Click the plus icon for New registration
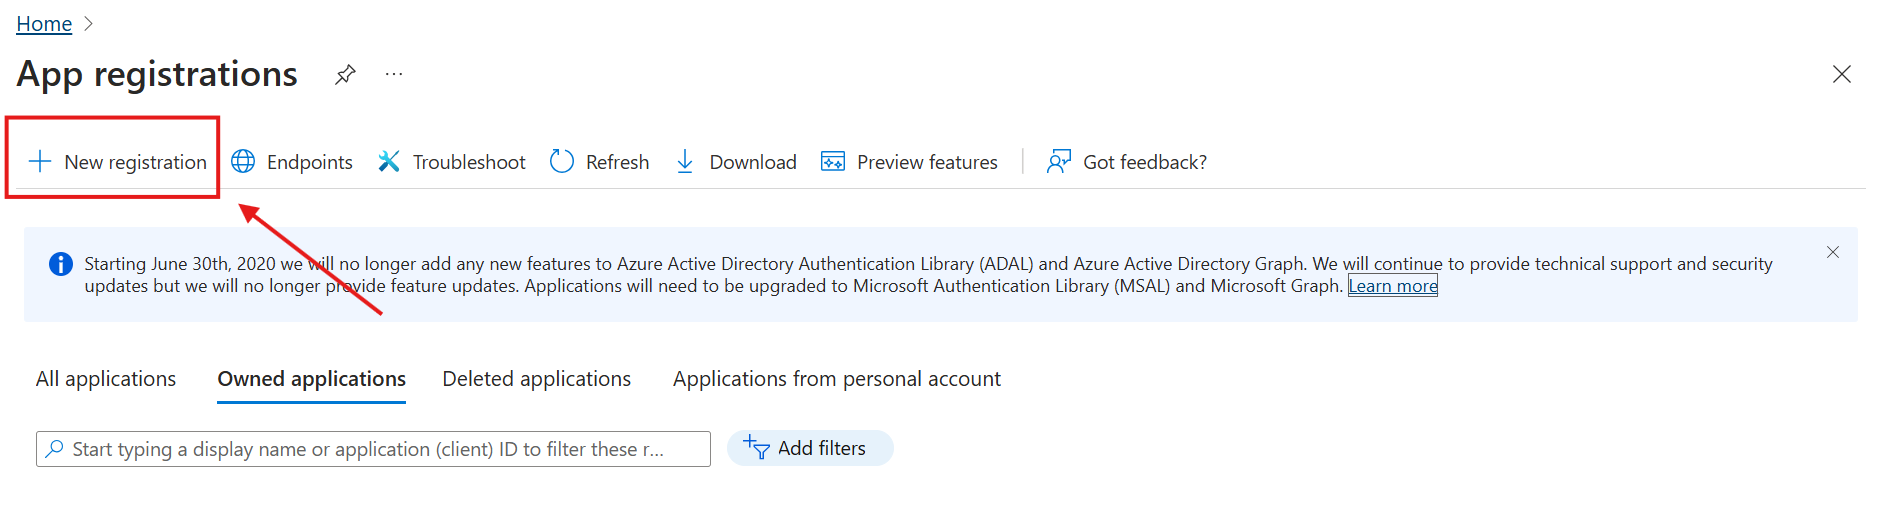 (40, 161)
